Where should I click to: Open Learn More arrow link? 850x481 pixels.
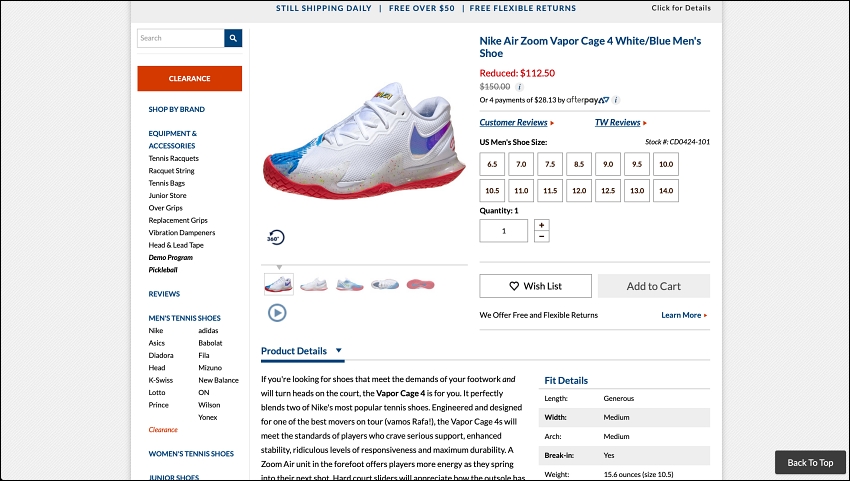click(684, 315)
